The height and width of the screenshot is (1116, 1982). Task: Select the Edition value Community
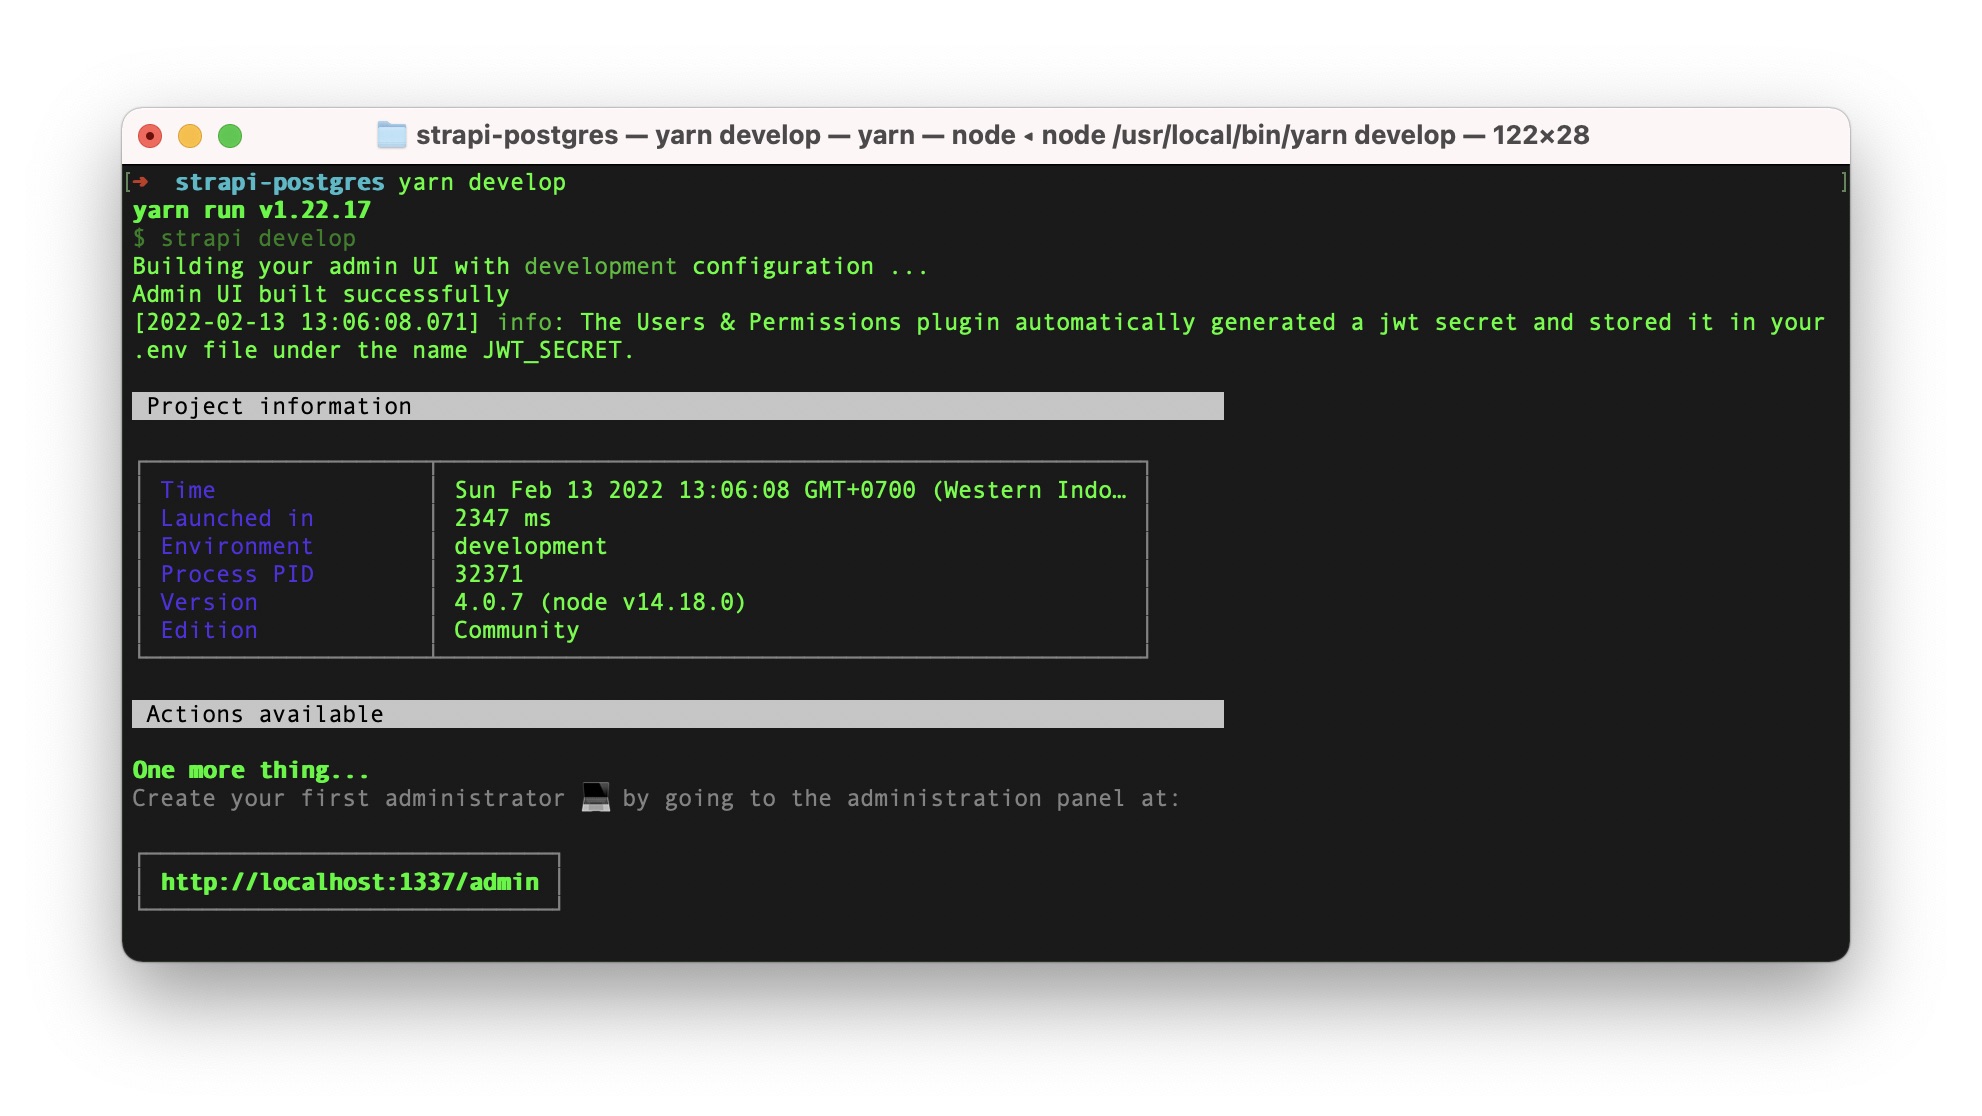coord(516,630)
